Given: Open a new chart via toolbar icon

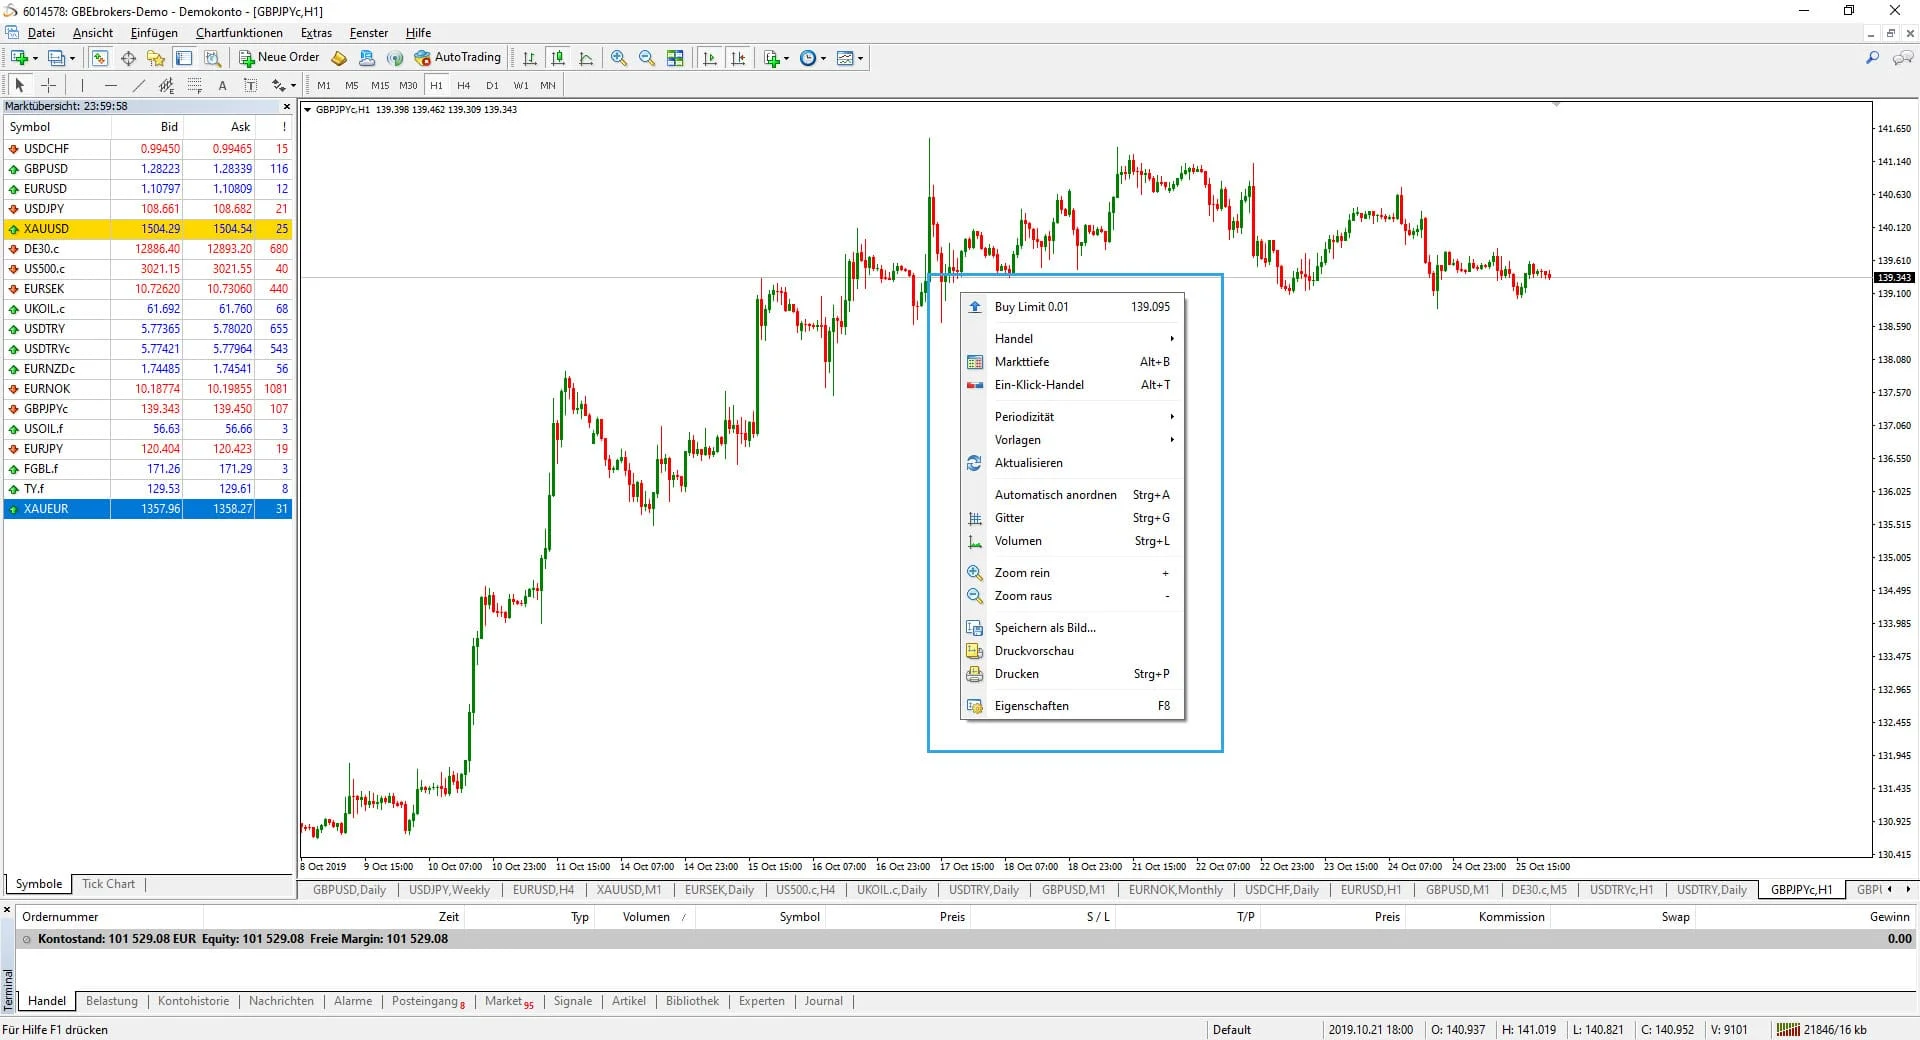Looking at the screenshot, I should tap(771, 57).
